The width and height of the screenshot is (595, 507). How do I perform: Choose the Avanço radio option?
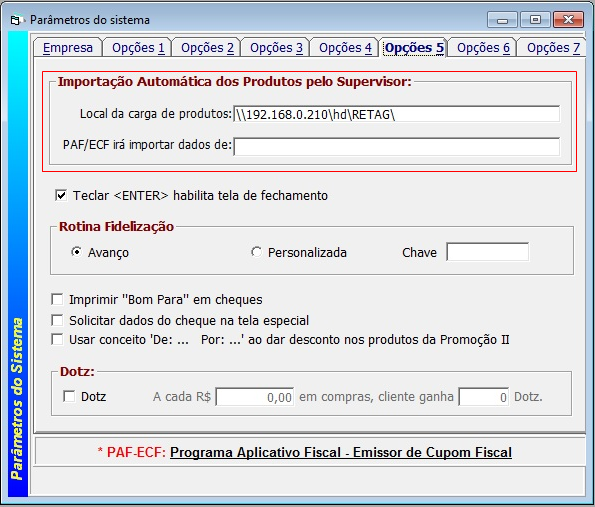tap(76, 252)
